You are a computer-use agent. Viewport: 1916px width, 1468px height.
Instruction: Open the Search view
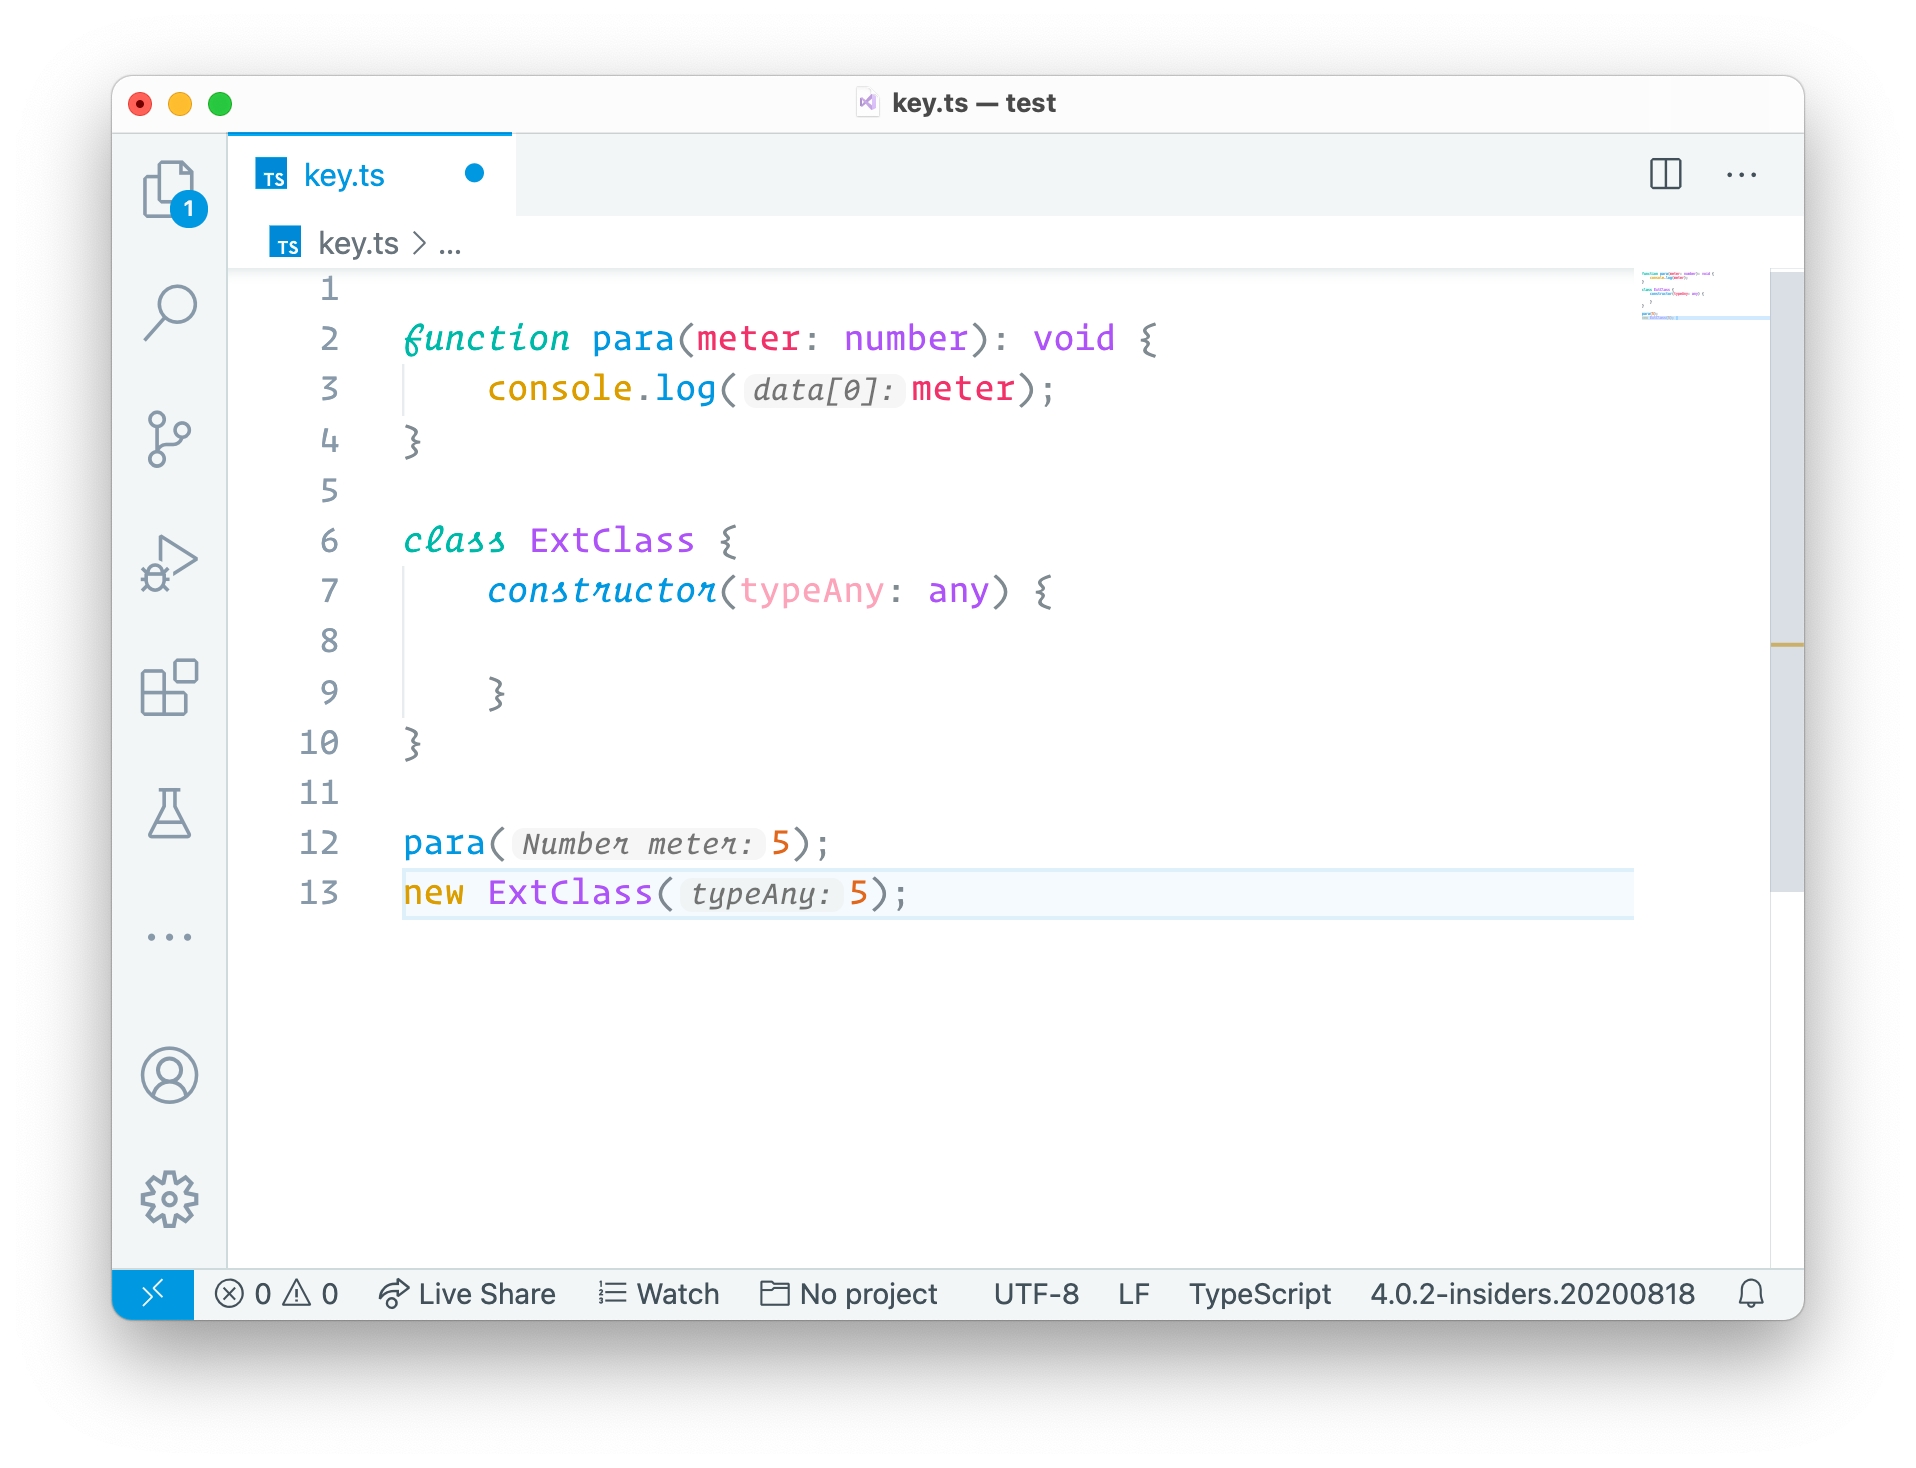click(169, 313)
